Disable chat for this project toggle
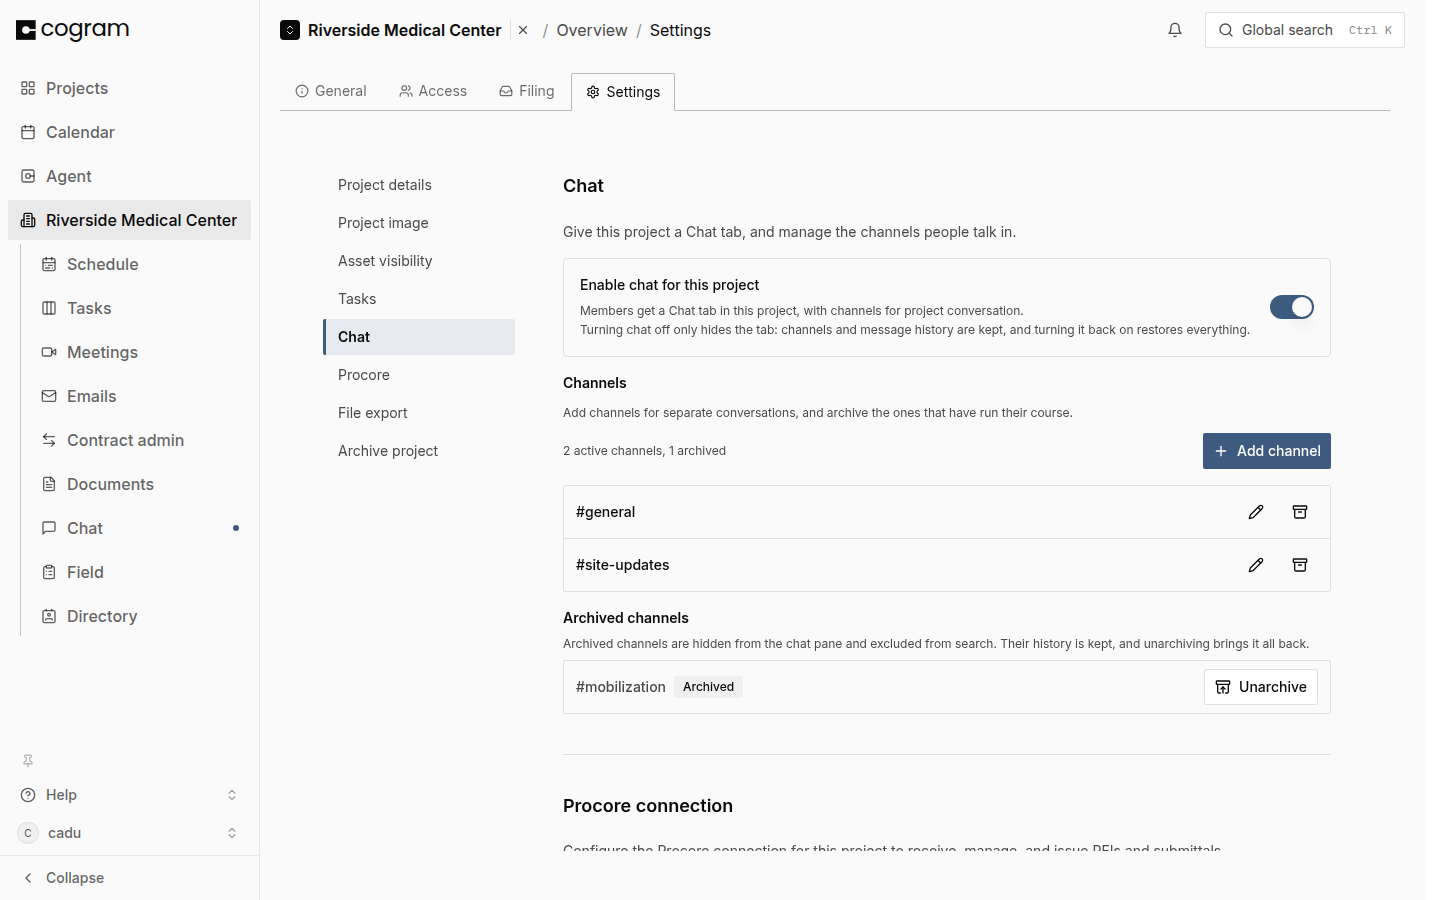The width and height of the screenshot is (1440, 900). coord(1291,307)
